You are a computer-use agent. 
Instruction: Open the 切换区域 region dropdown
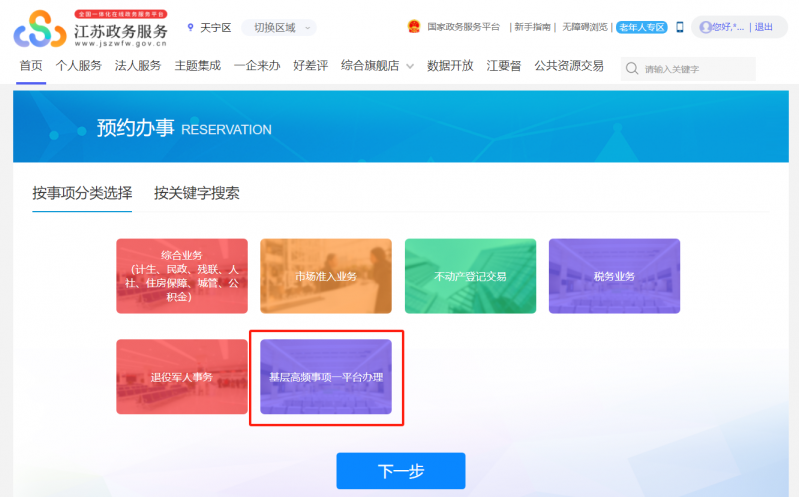pyautogui.click(x=279, y=28)
